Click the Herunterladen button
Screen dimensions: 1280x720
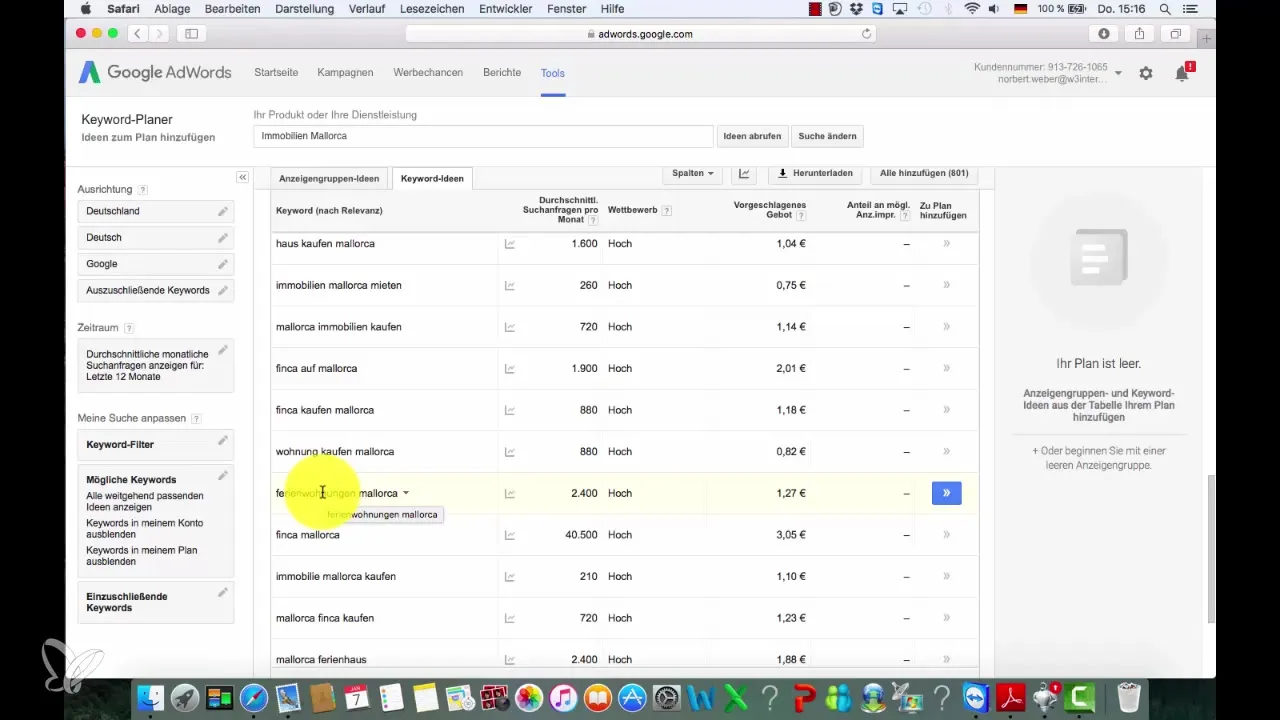click(815, 173)
